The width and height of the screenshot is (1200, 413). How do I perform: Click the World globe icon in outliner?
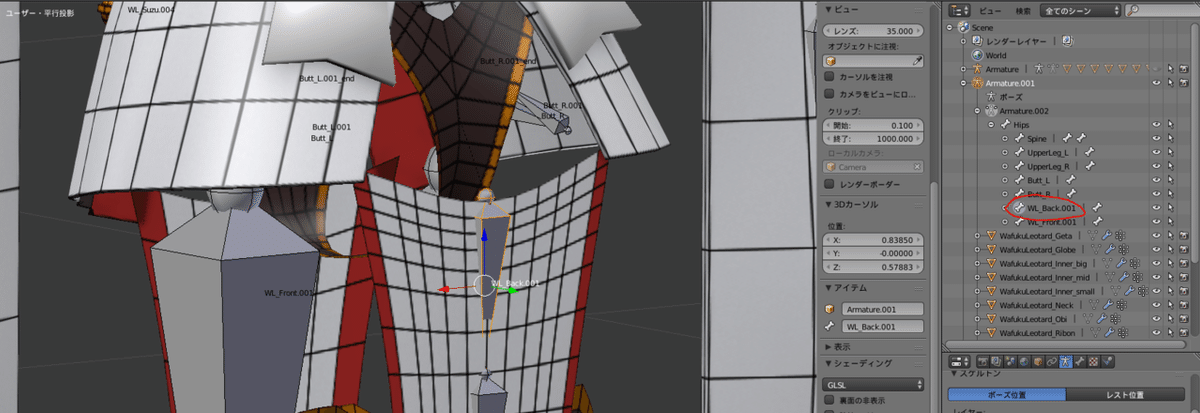pos(977,55)
